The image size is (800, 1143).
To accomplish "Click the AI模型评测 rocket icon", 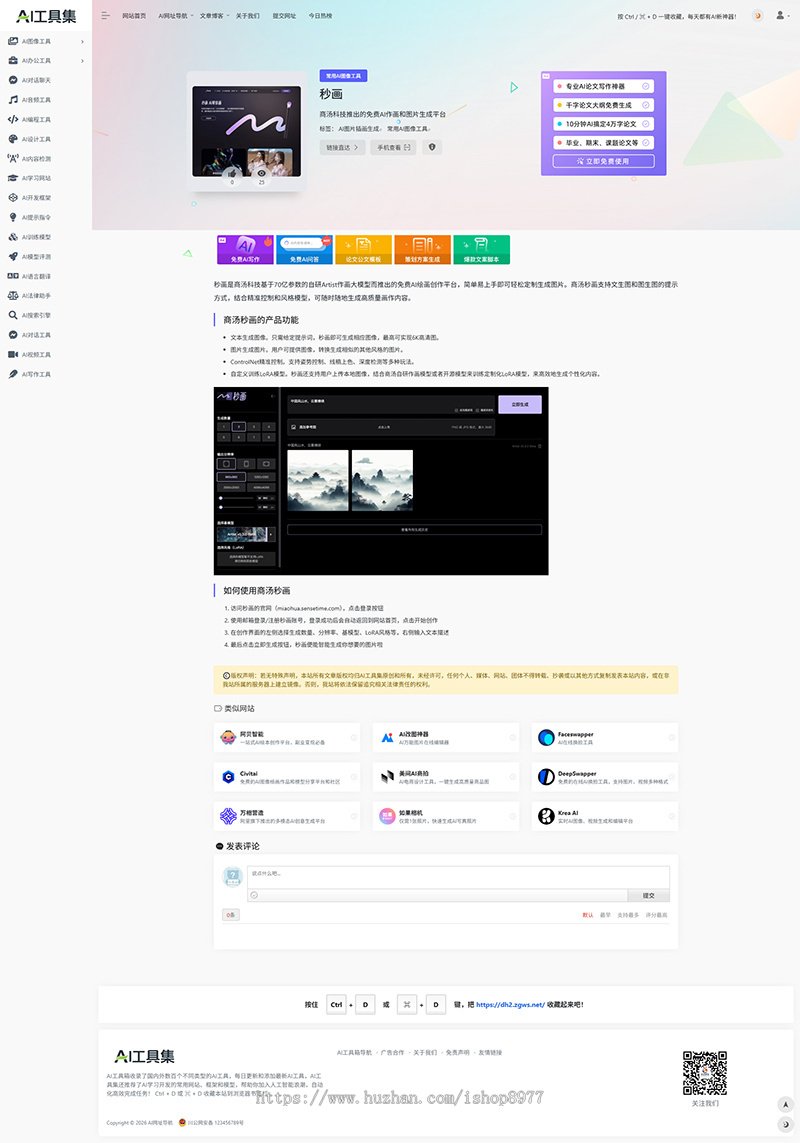I will pyautogui.click(x=12, y=257).
